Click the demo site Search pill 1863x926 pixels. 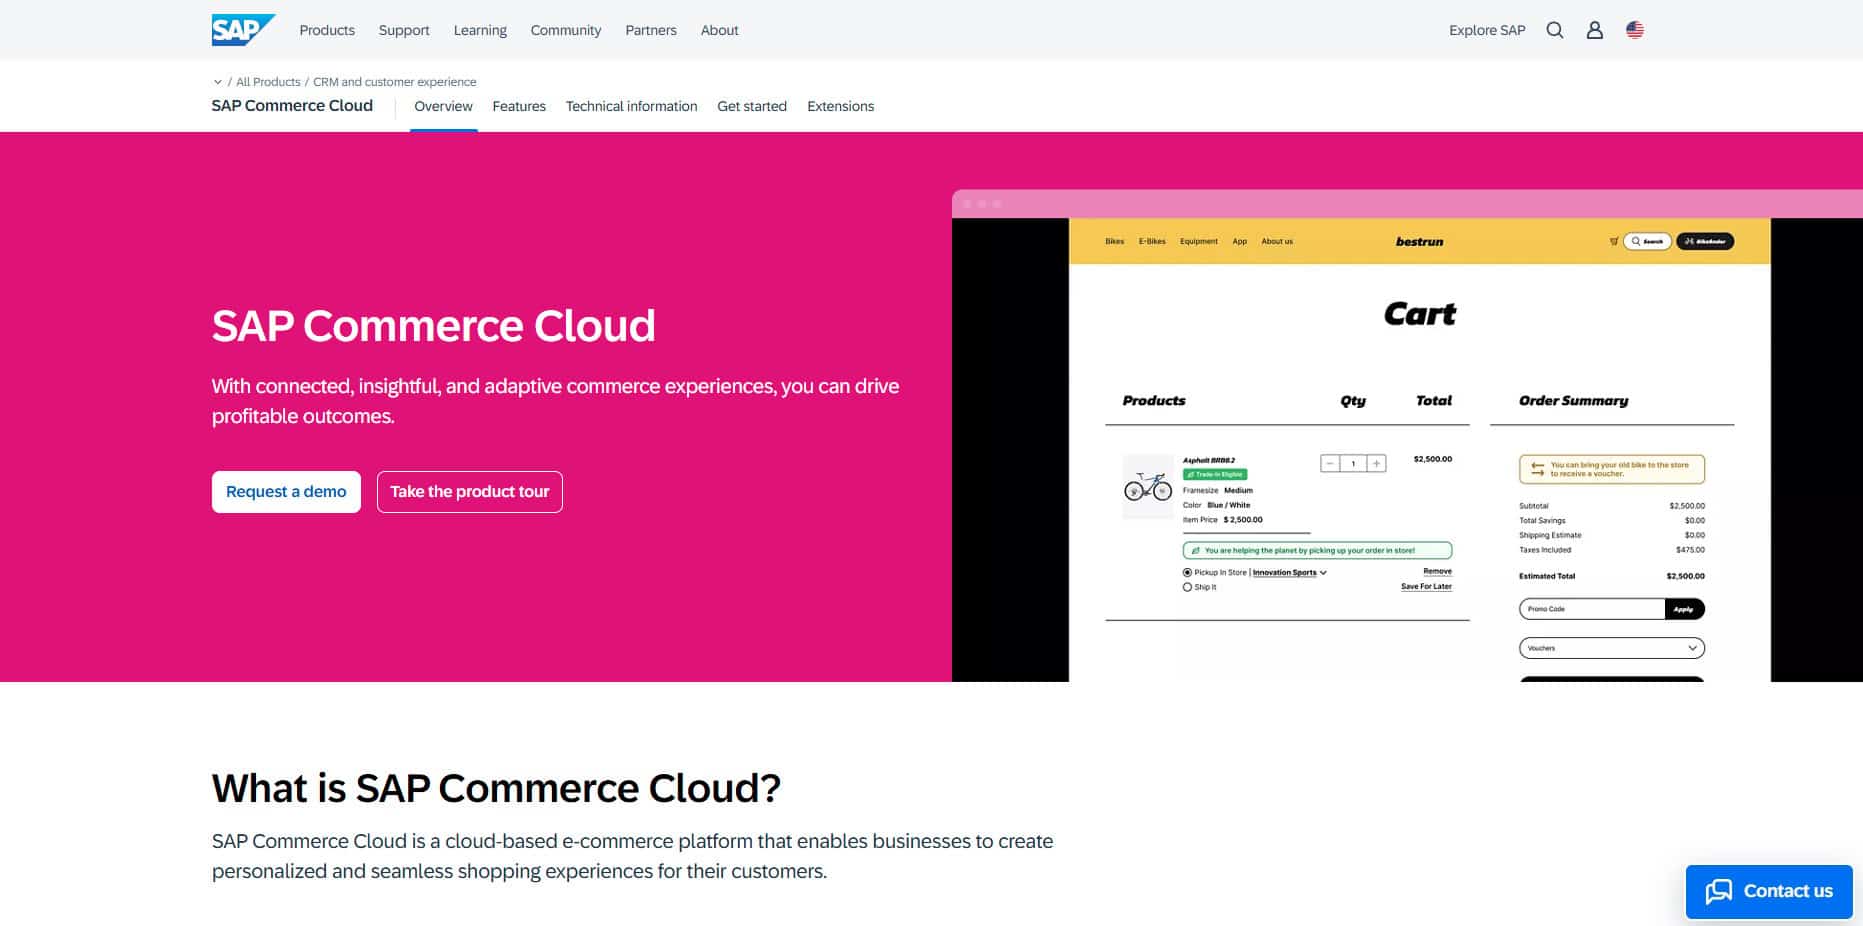coord(1647,241)
